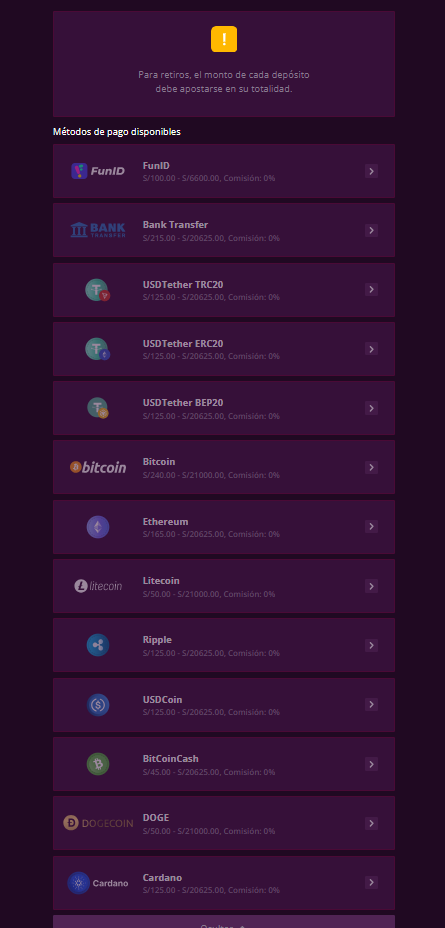
Task: Click the Ethereum diamond icon
Action: point(98,527)
